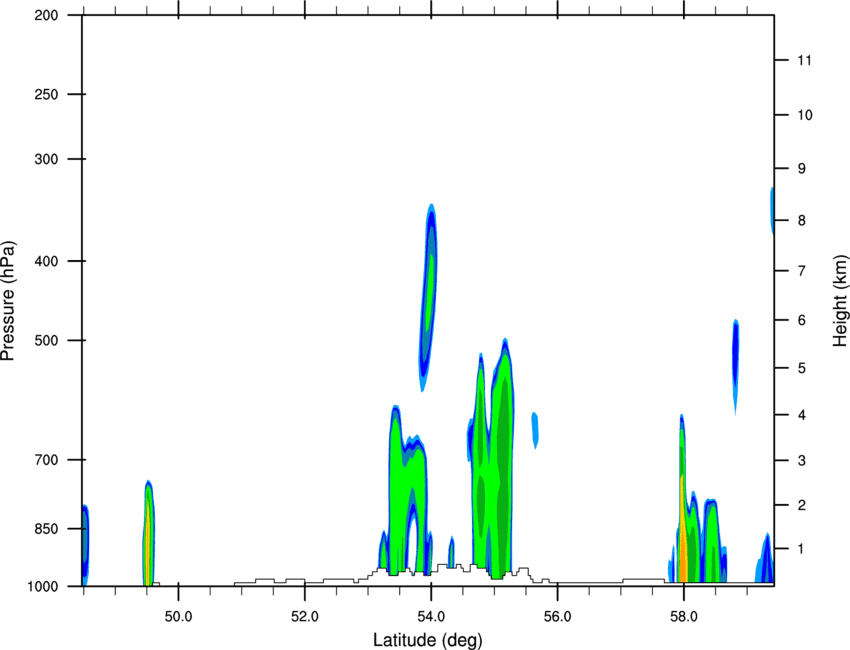Select the 500 pressure tick label
This screenshot has width=850, height=650.
point(47,340)
